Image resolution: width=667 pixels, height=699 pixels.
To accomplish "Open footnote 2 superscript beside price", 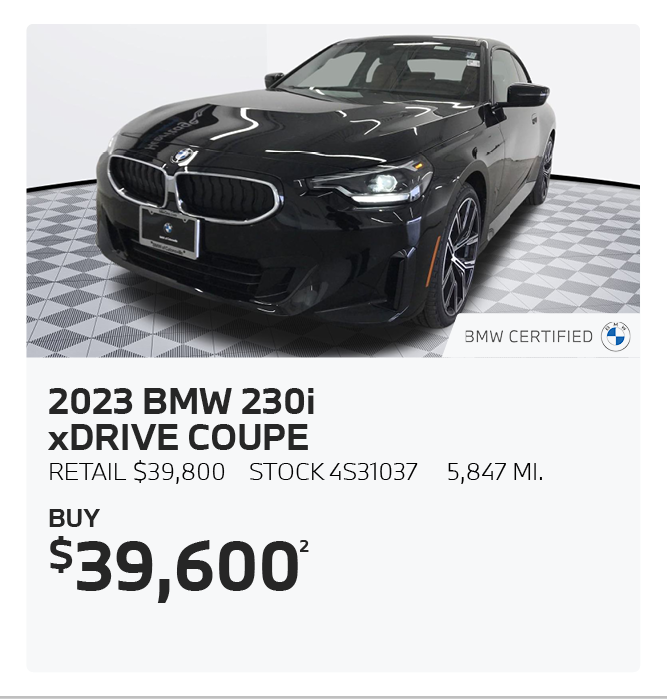I will click(x=305, y=546).
